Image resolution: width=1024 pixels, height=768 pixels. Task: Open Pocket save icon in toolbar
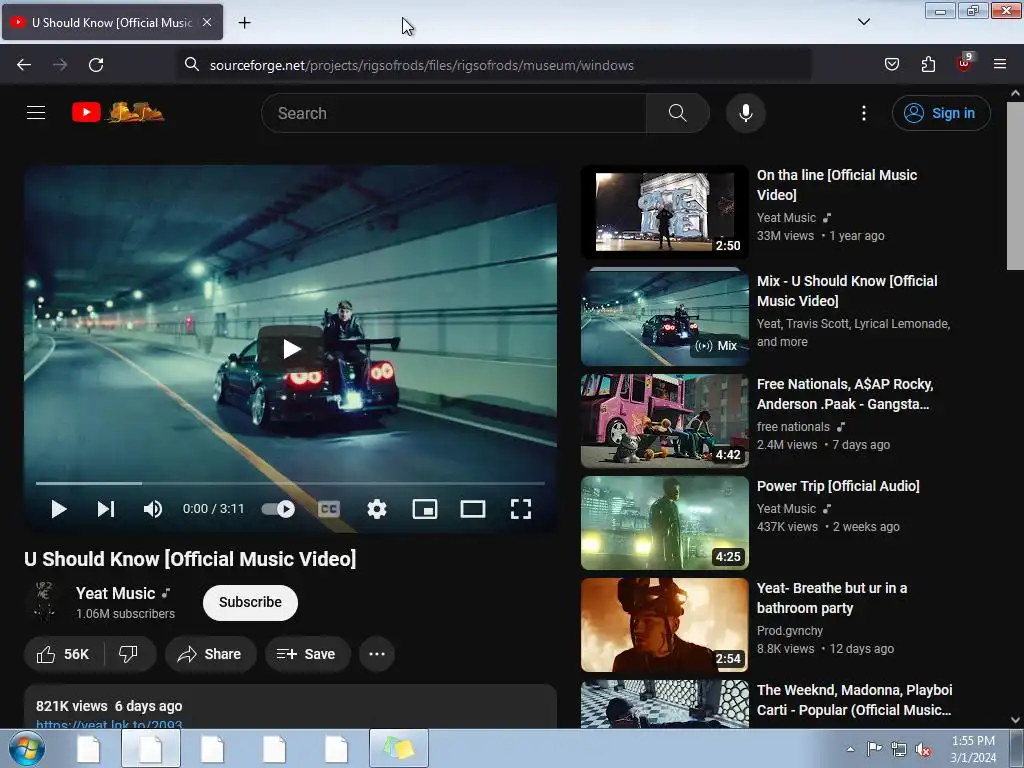click(x=891, y=64)
